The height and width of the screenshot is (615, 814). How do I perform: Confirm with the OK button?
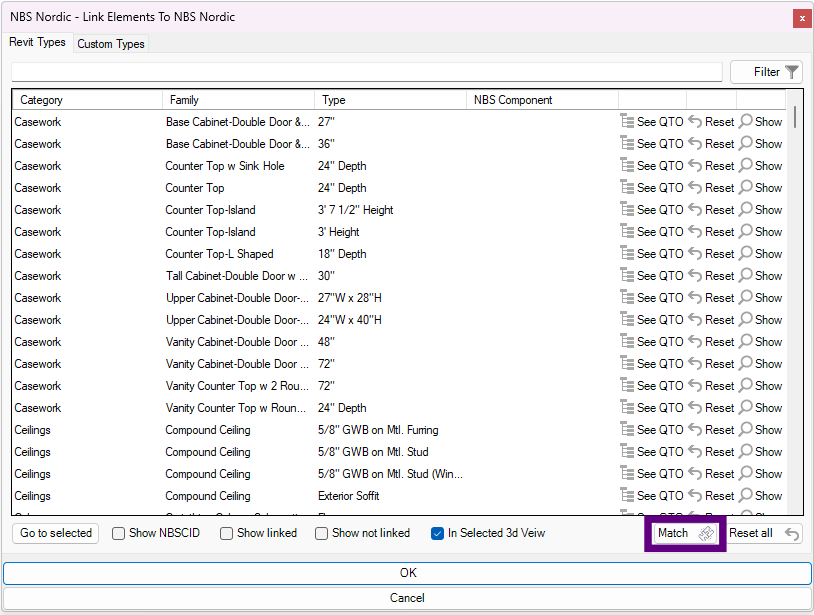point(408,573)
